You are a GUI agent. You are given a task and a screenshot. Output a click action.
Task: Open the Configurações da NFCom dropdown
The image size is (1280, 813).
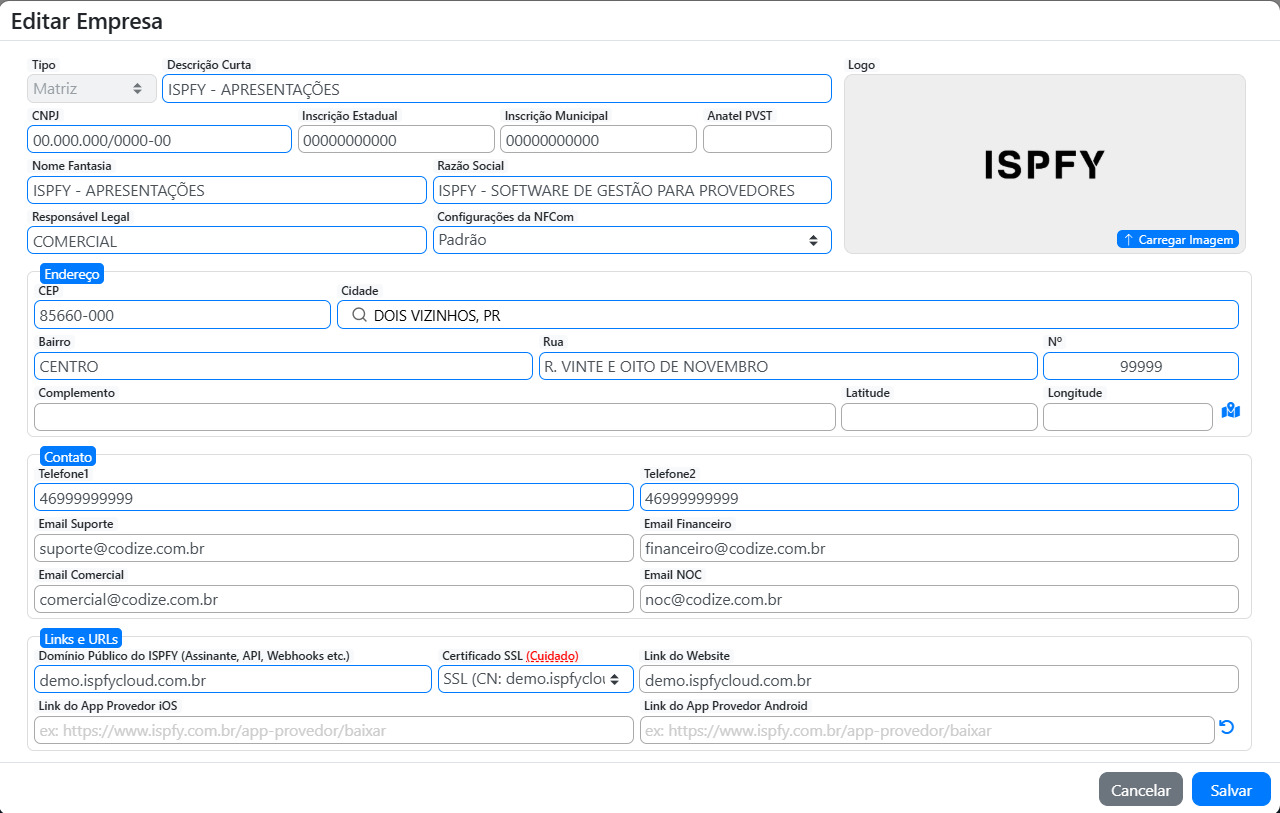632,240
